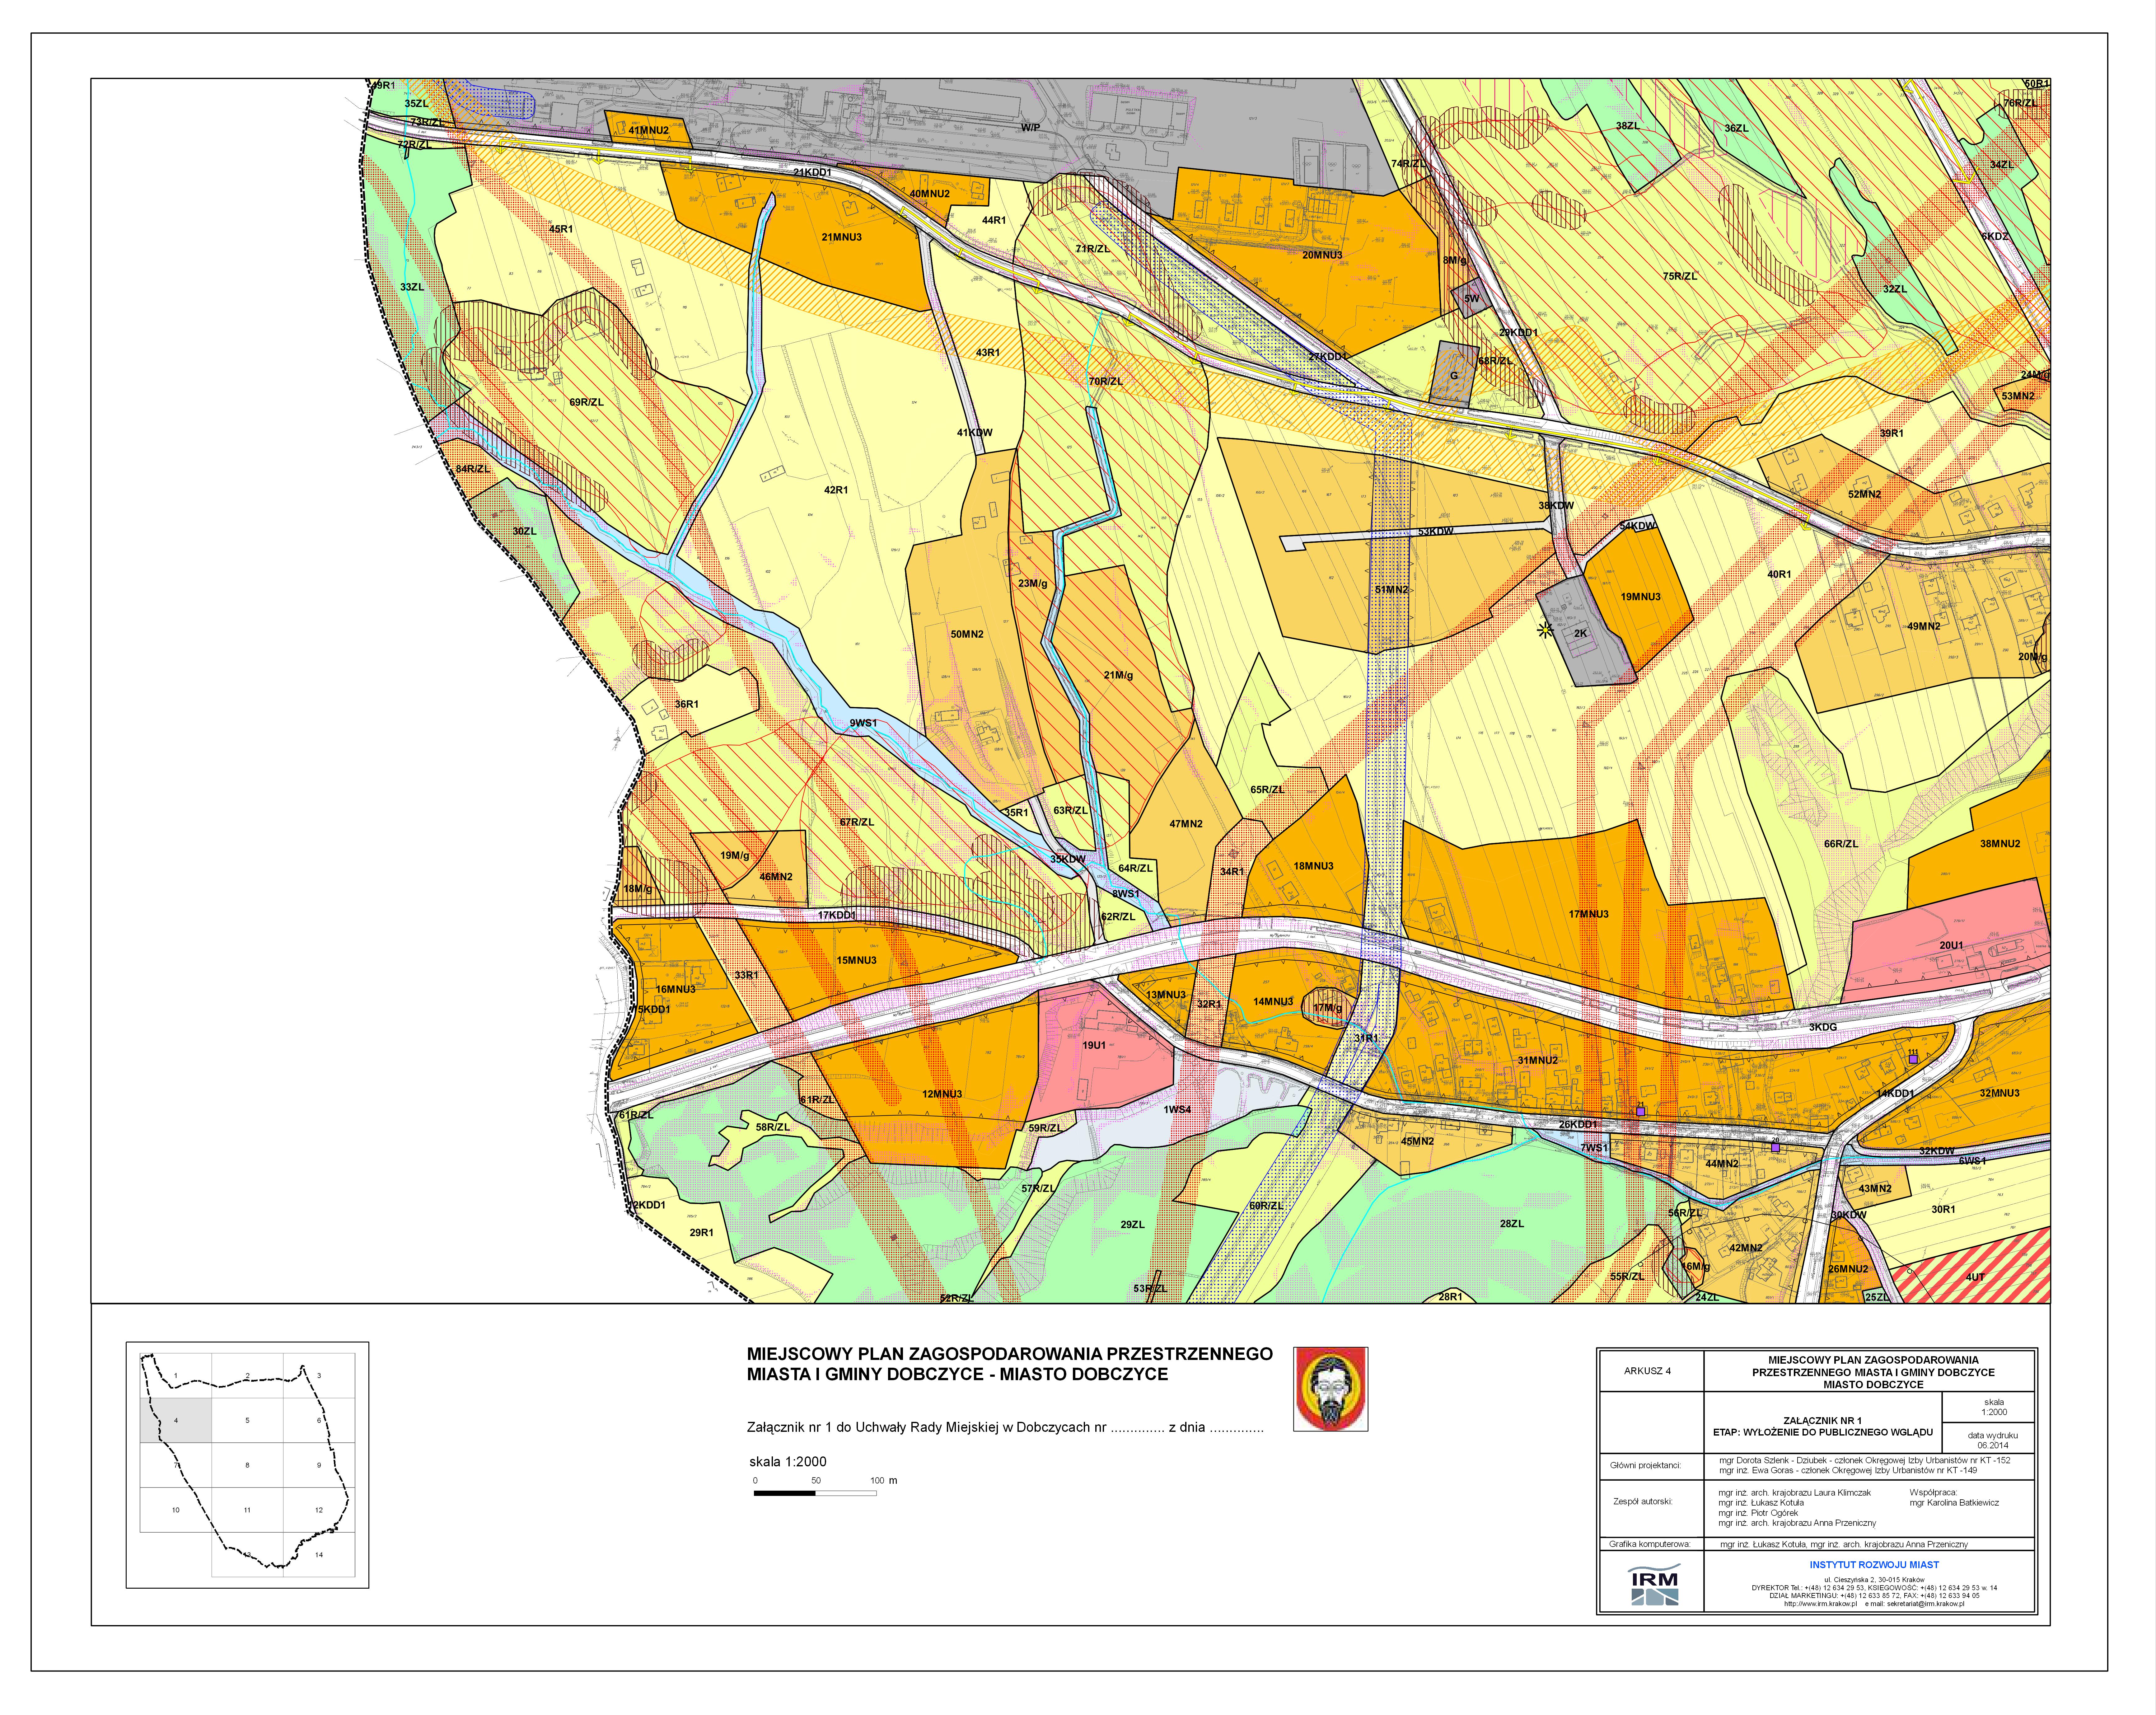
Task: Click zone label 21M/g
Action: [x=1118, y=675]
